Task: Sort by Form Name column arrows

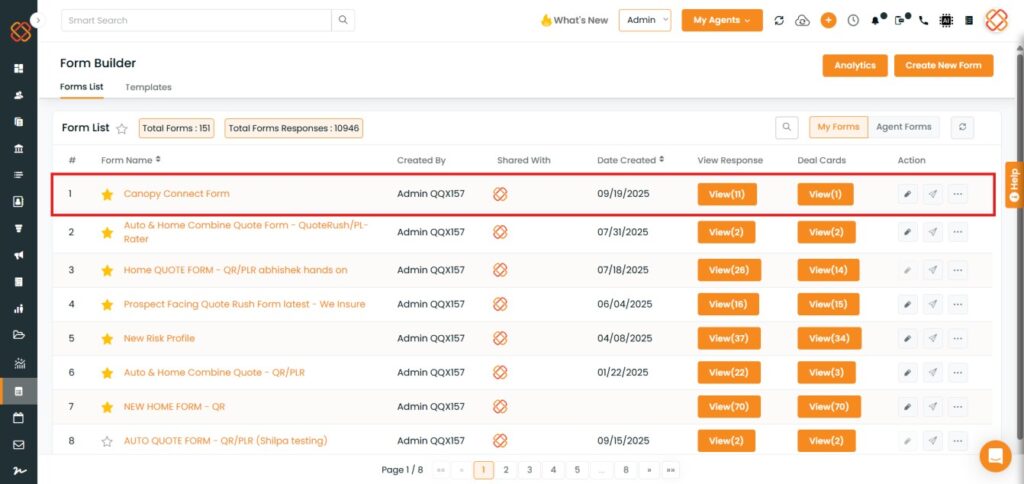Action: [158, 160]
